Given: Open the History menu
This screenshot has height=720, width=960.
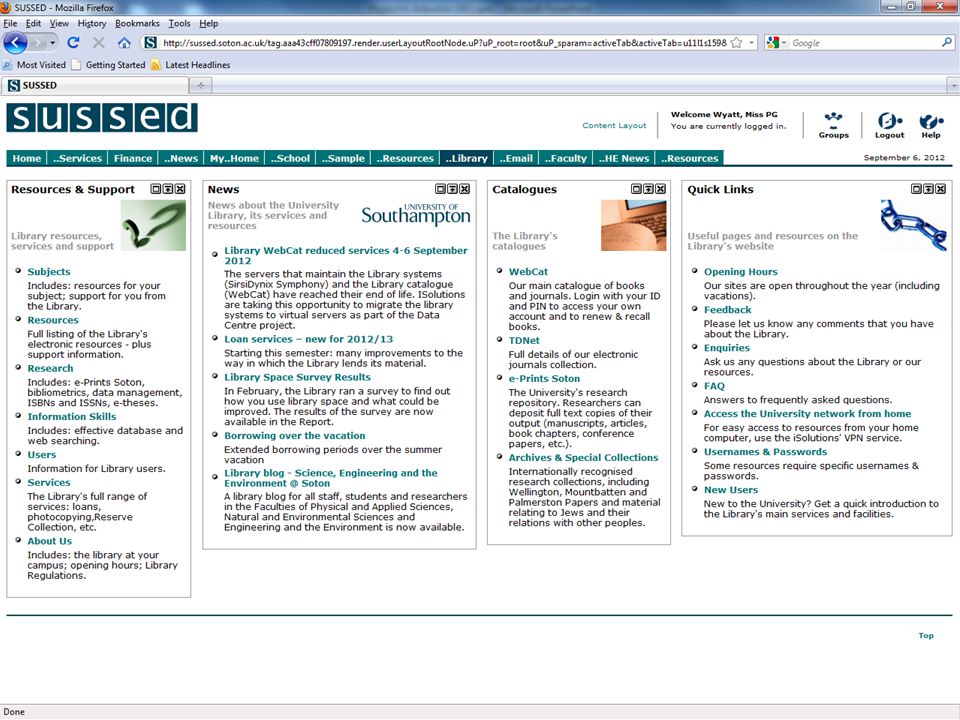Looking at the screenshot, I should tap(92, 23).
